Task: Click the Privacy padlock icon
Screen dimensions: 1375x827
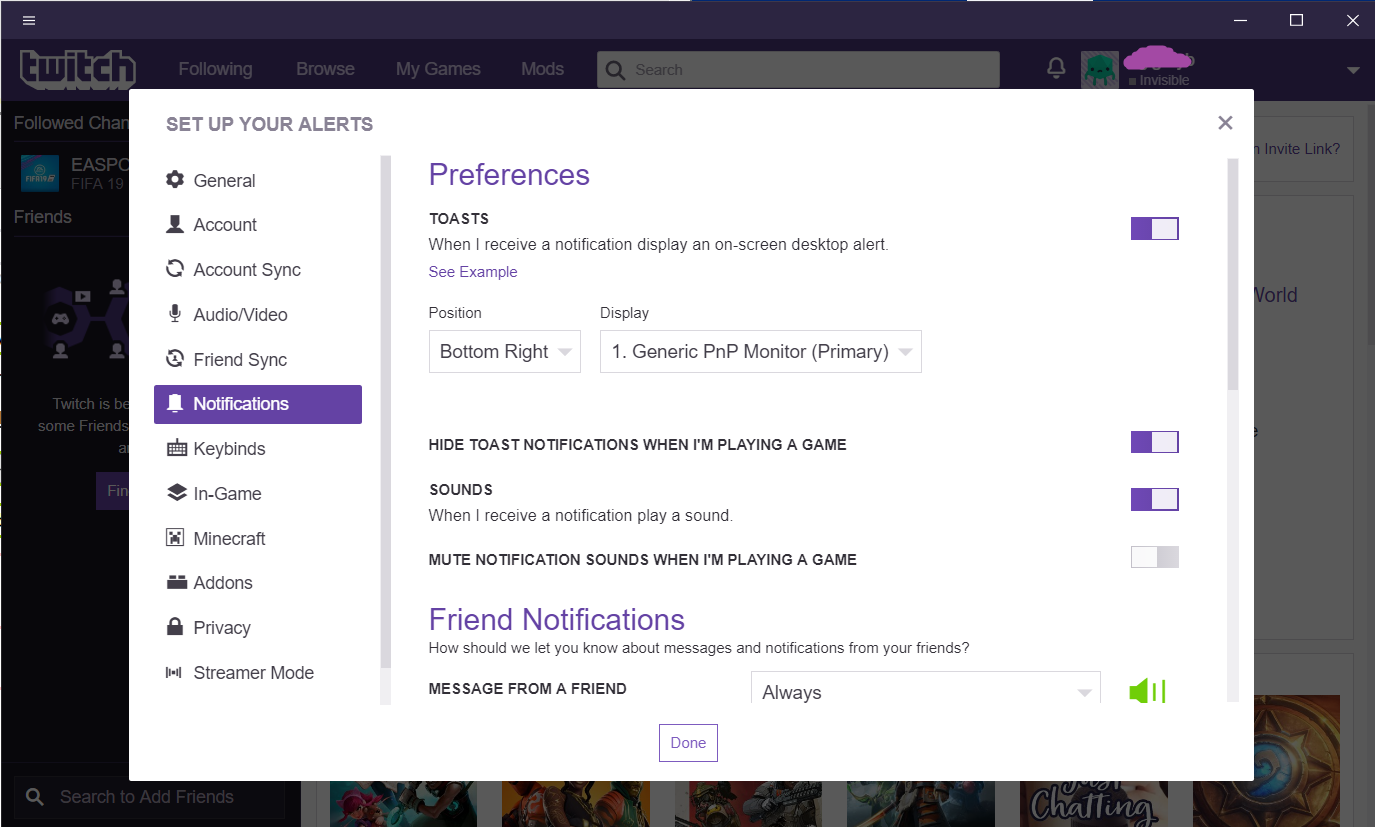Action: 175,627
